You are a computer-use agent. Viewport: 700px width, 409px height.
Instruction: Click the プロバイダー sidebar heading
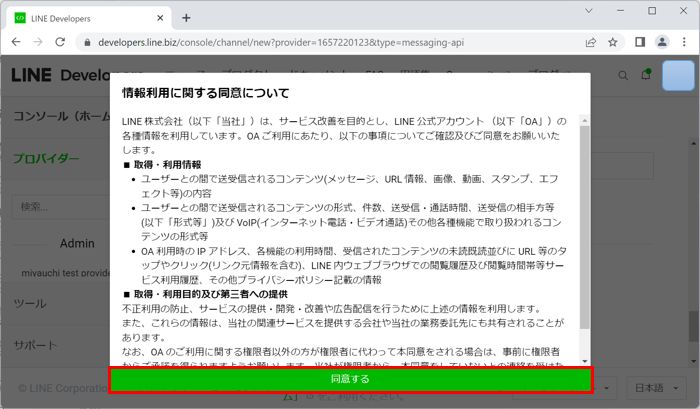pyautogui.click(x=46, y=158)
